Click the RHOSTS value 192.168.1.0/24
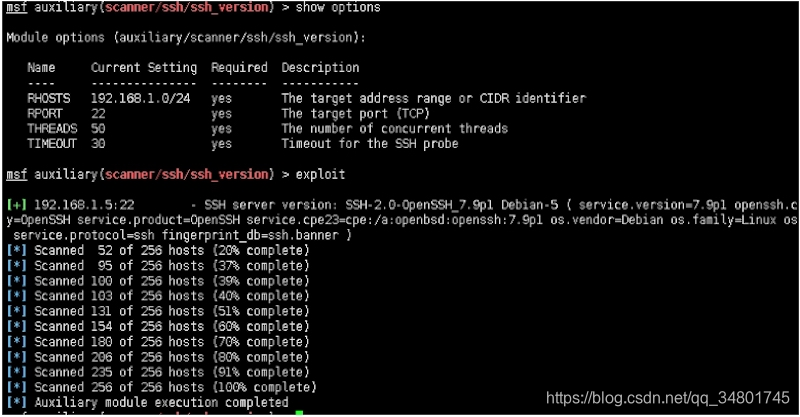Viewport: 800px width, 417px height. click(x=140, y=98)
